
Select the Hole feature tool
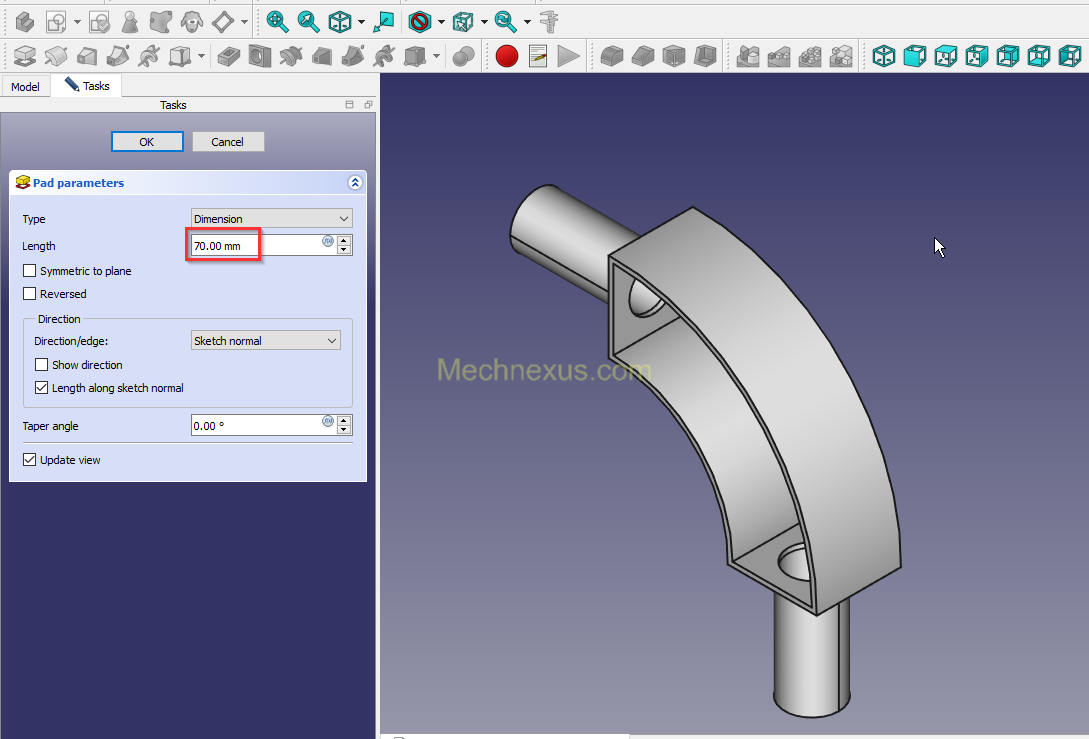point(260,56)
